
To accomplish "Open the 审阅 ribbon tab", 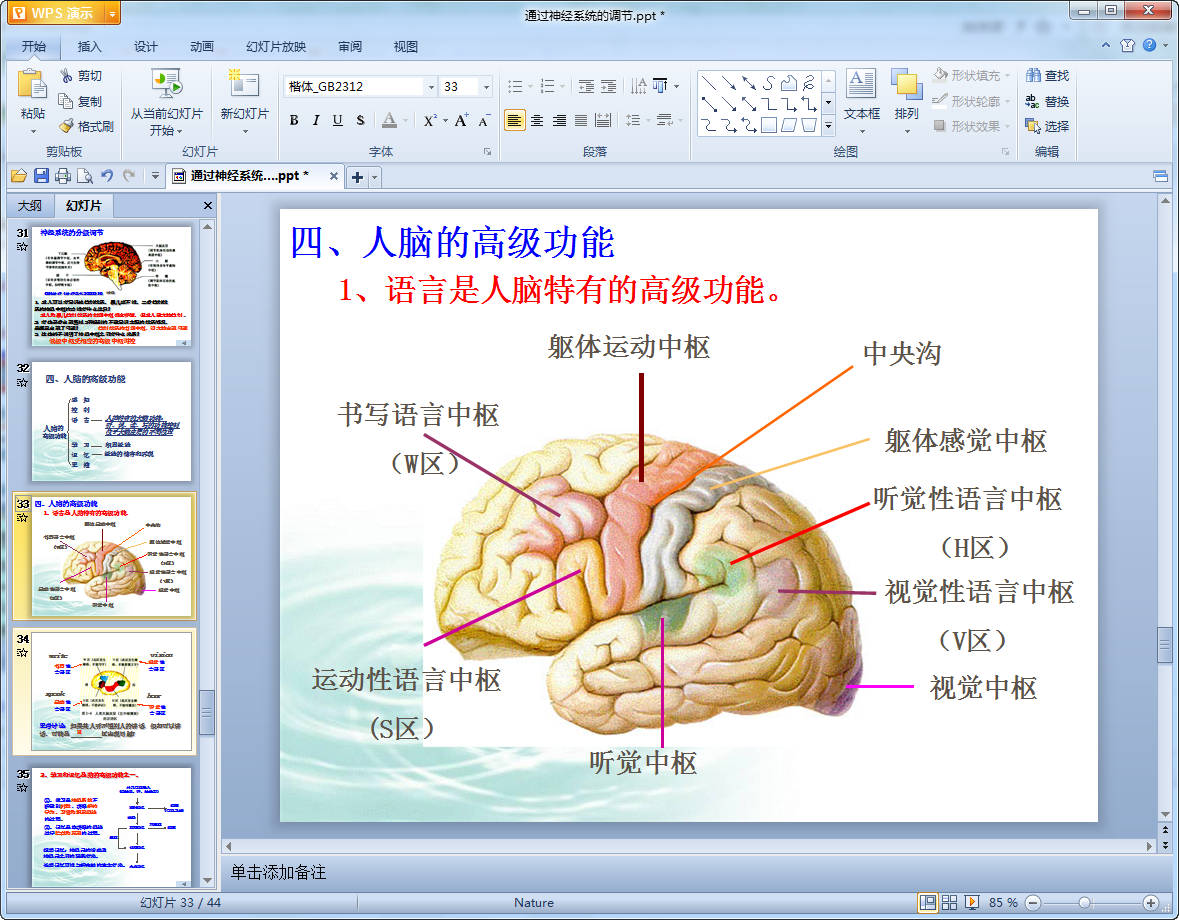I will point(350,47).
